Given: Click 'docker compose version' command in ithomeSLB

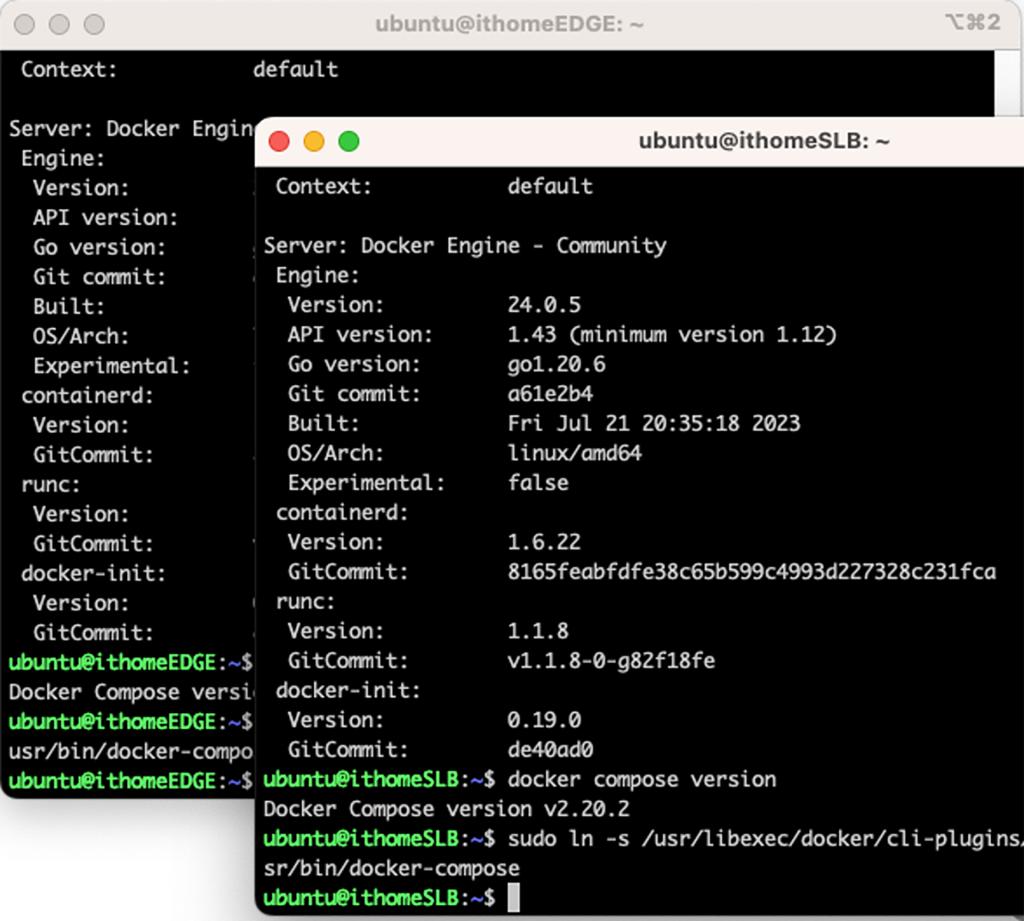Looking at the screenshot, I should 642,779.
